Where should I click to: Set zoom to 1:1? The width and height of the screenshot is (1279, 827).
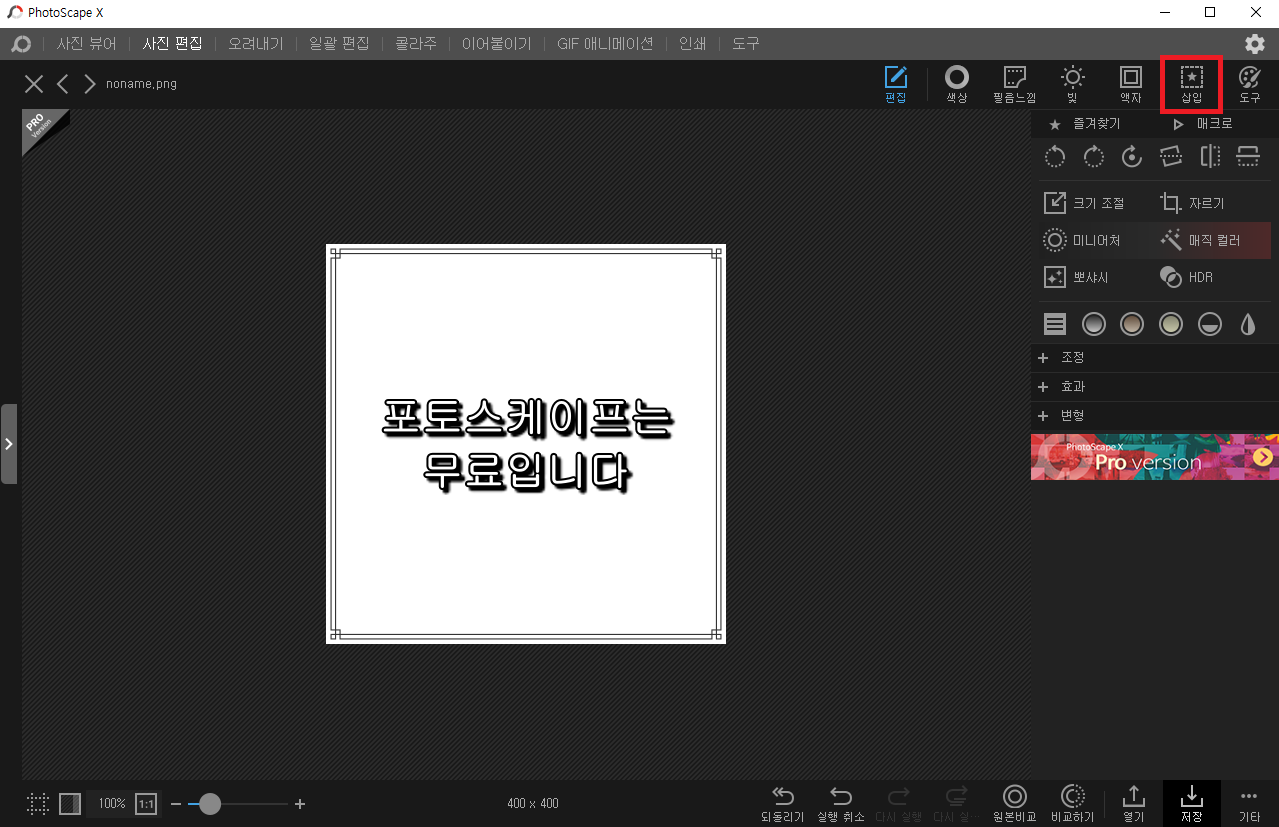pyautogui.click(x=146, y=803)
